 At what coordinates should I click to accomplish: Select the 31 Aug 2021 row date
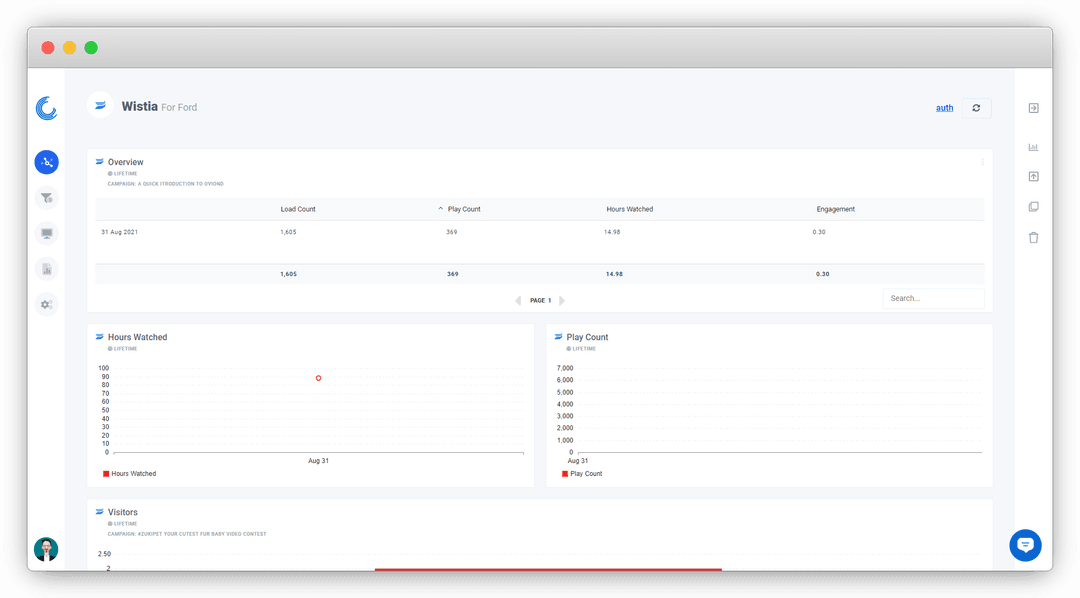click(x=119, y=232)
